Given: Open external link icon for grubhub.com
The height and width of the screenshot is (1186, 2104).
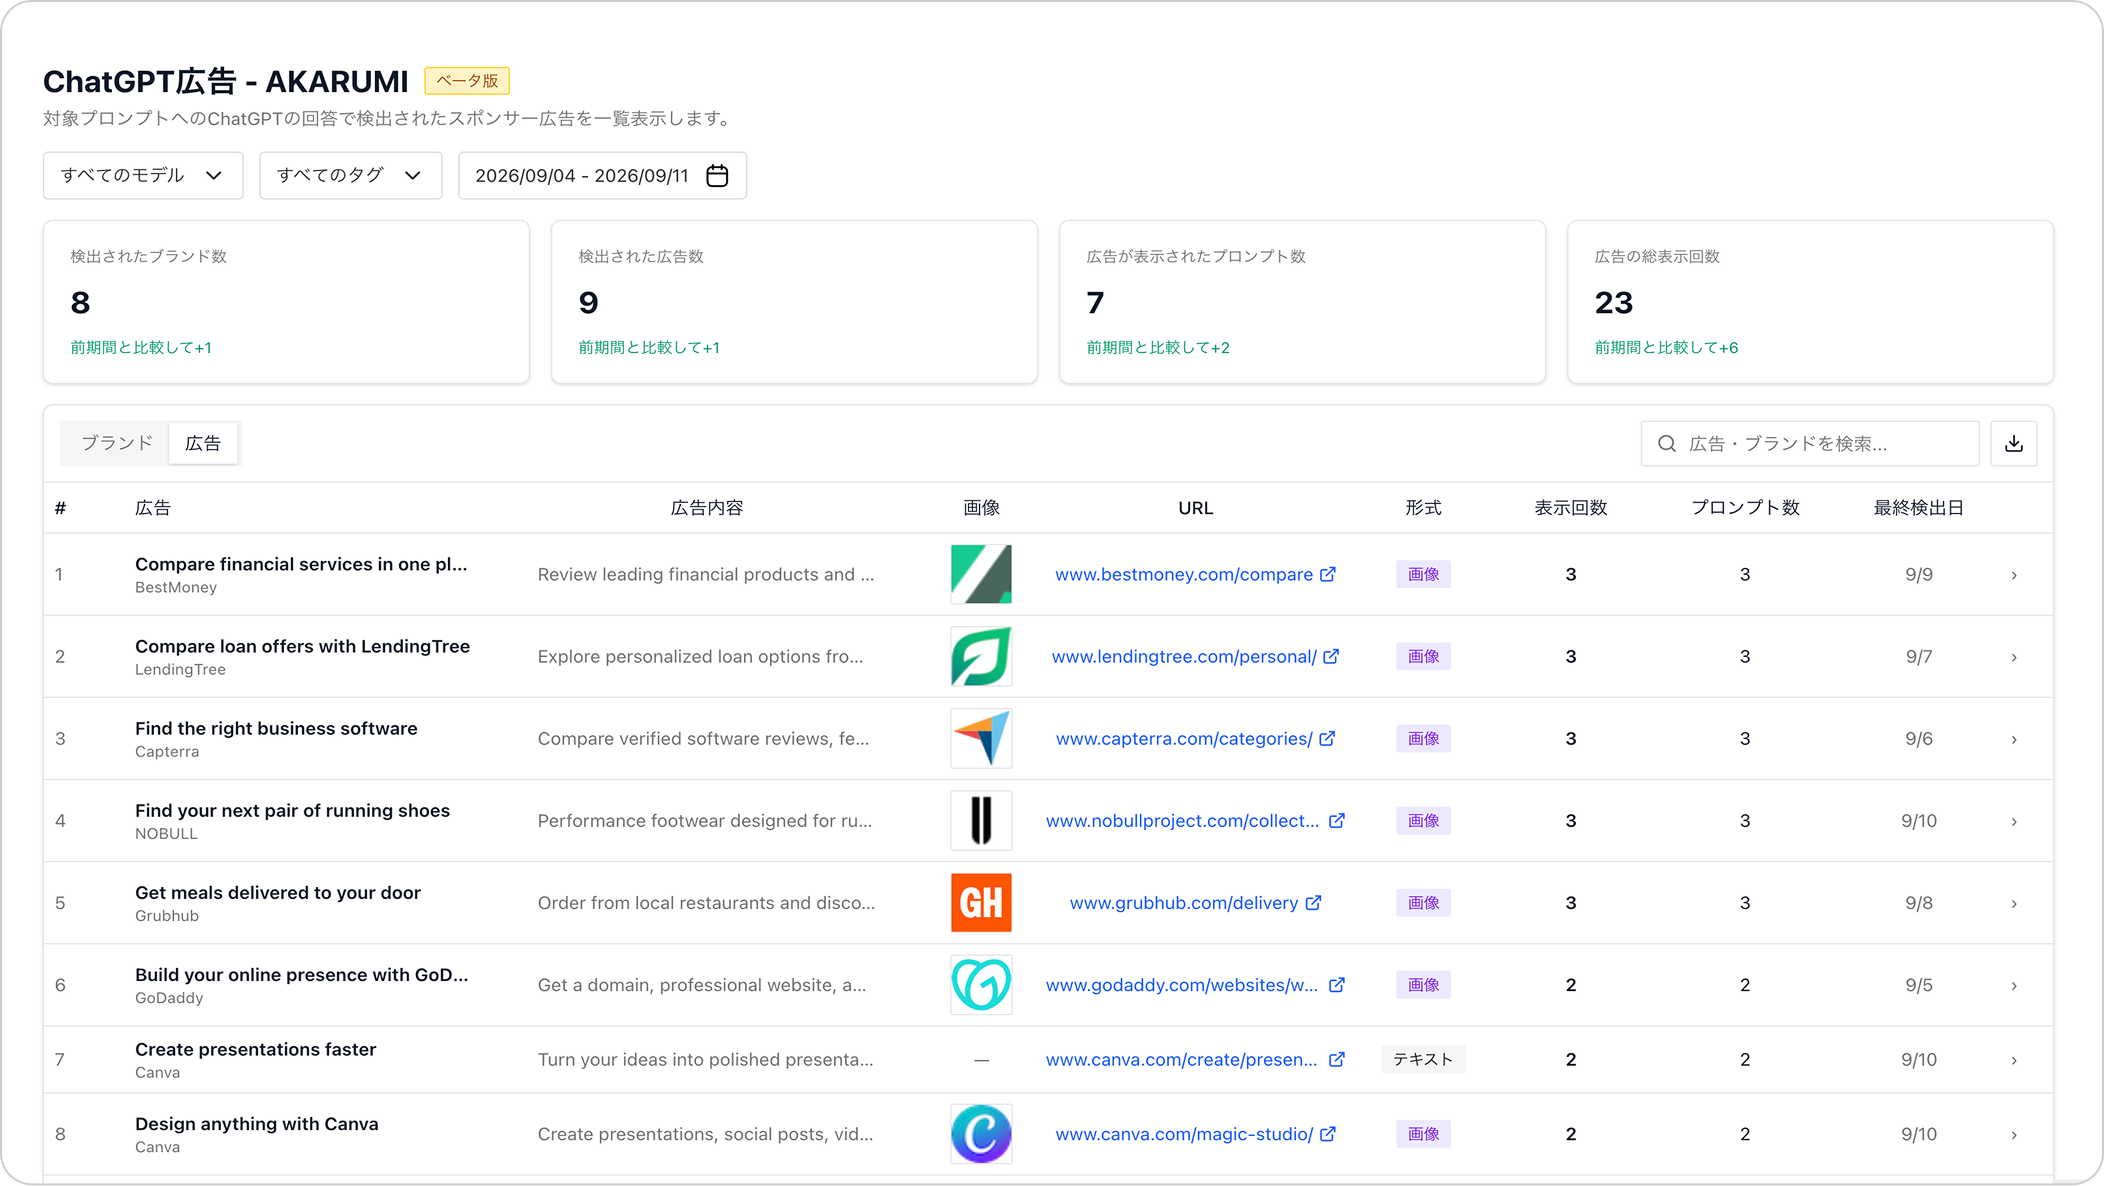Looking at the screenshot, I should (x=1314, y=902).
